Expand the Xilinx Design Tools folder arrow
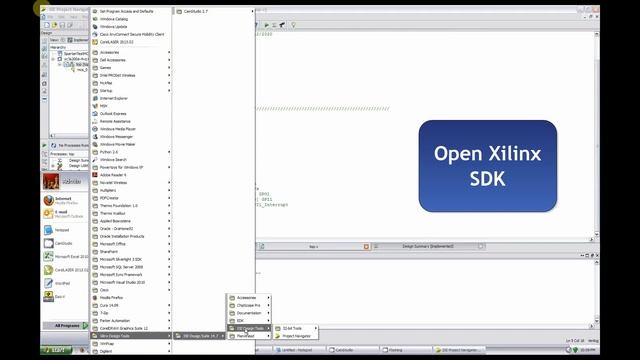 169,336
